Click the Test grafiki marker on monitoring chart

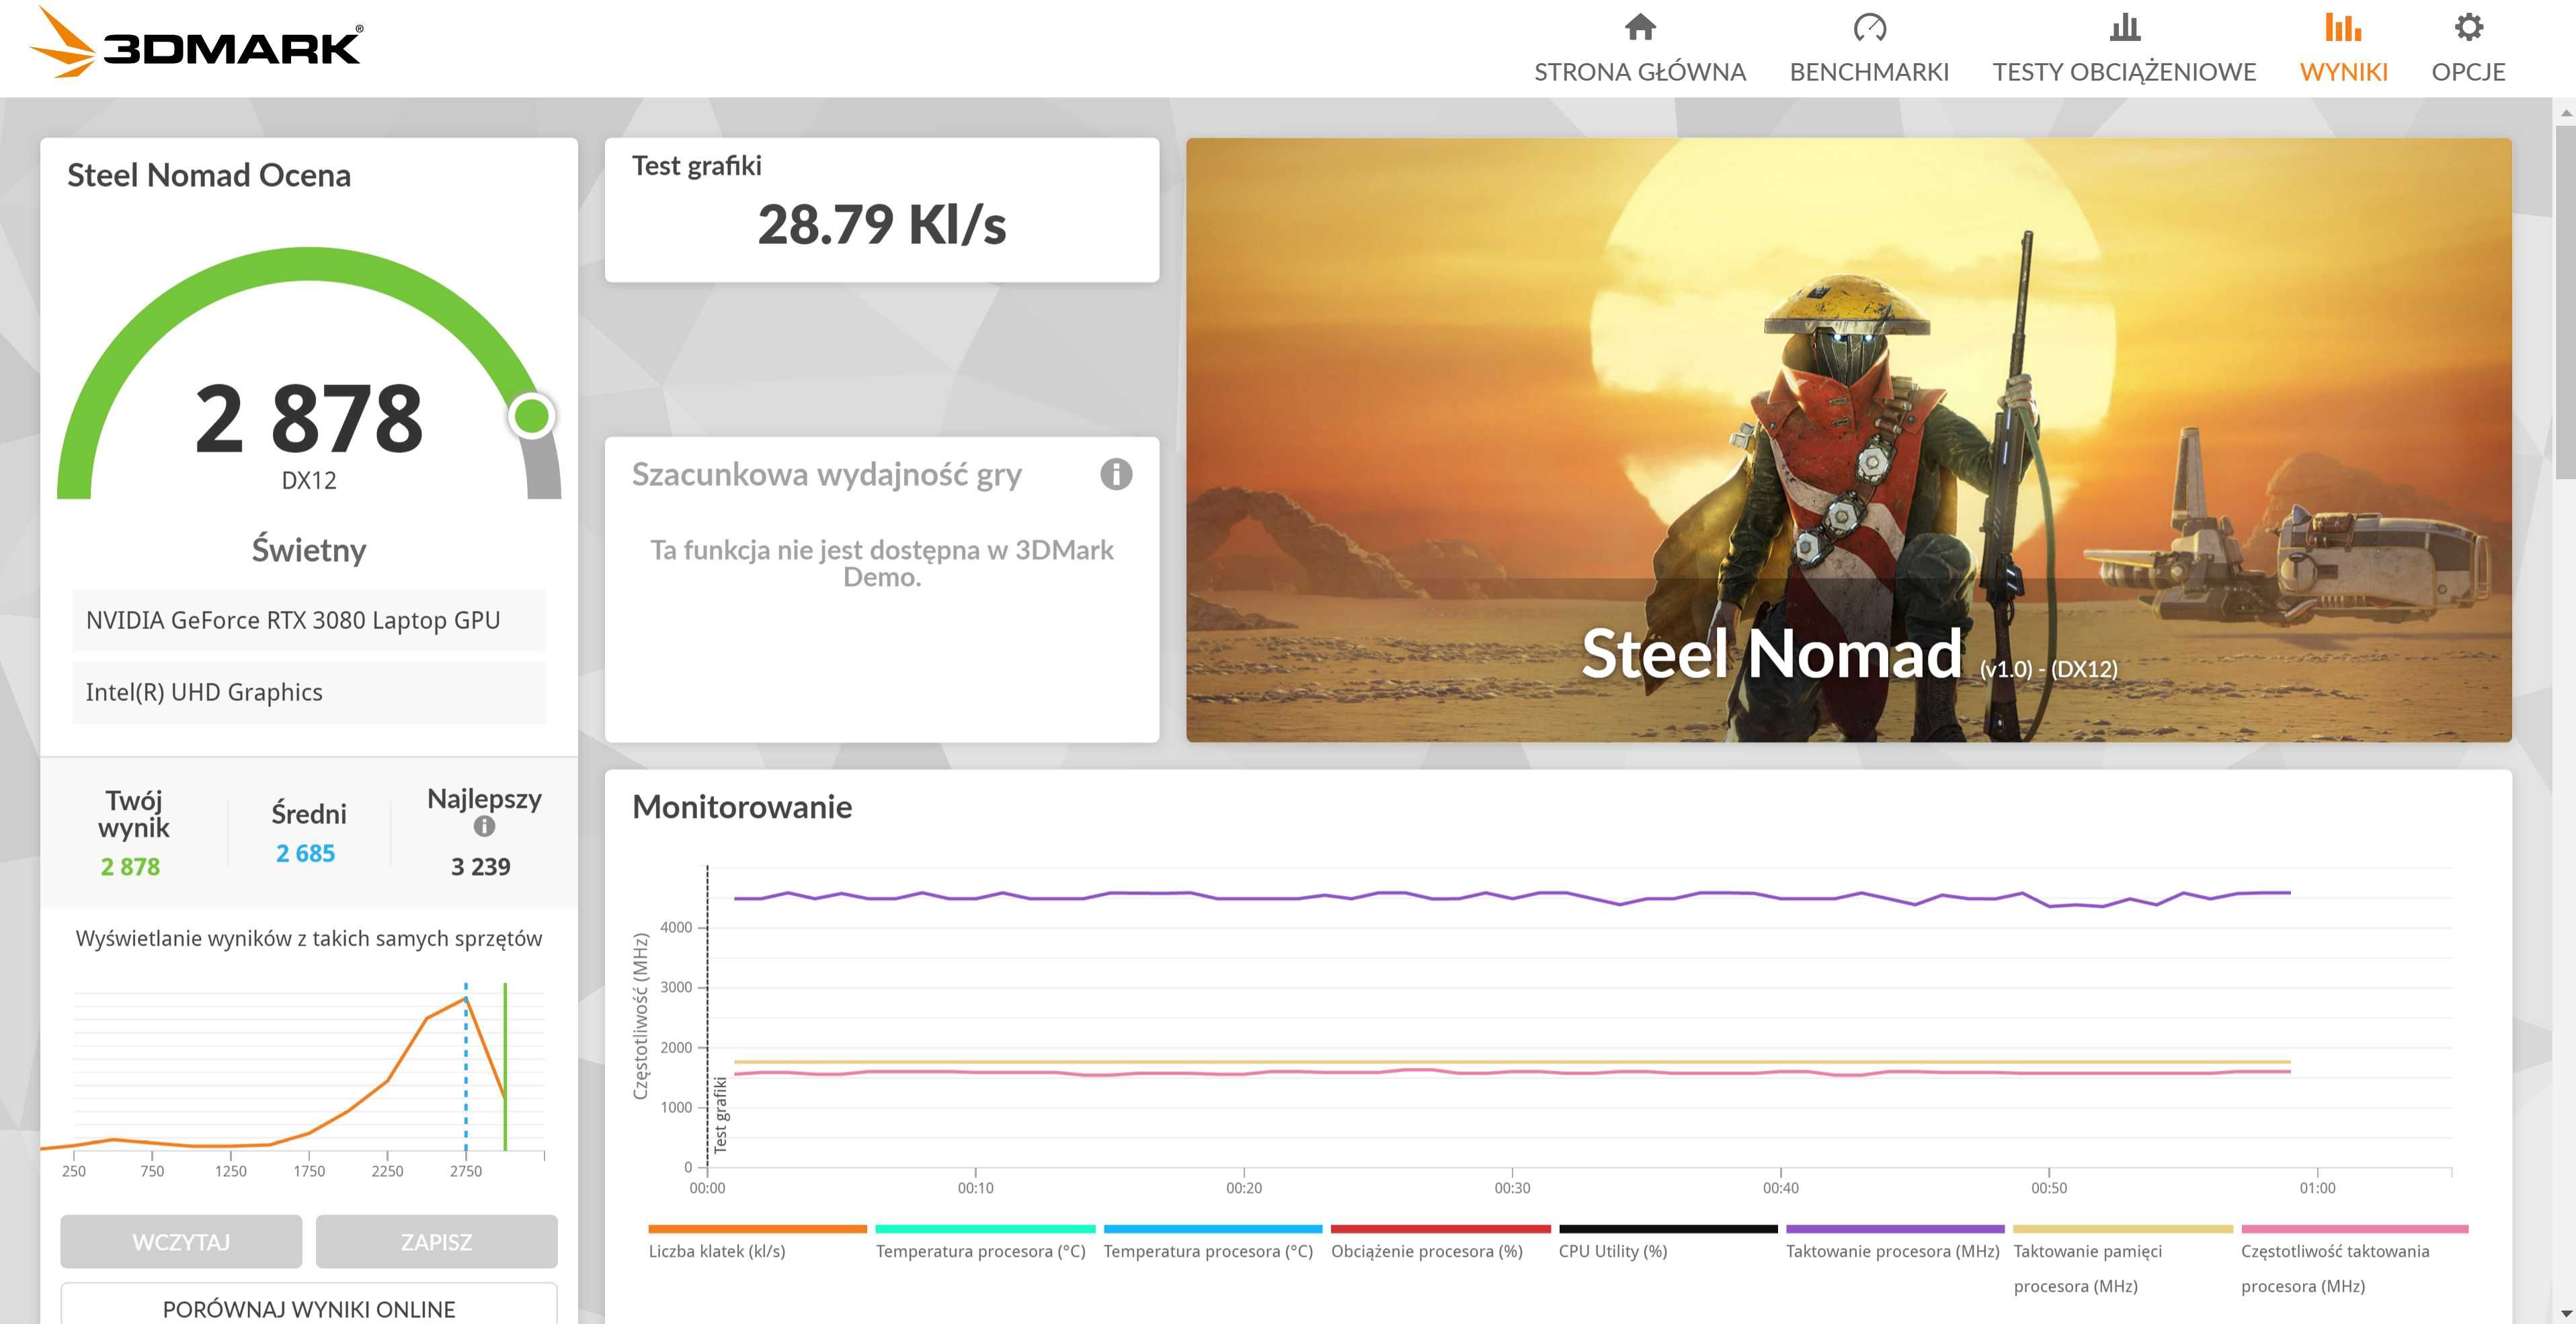pos(720,1115)
